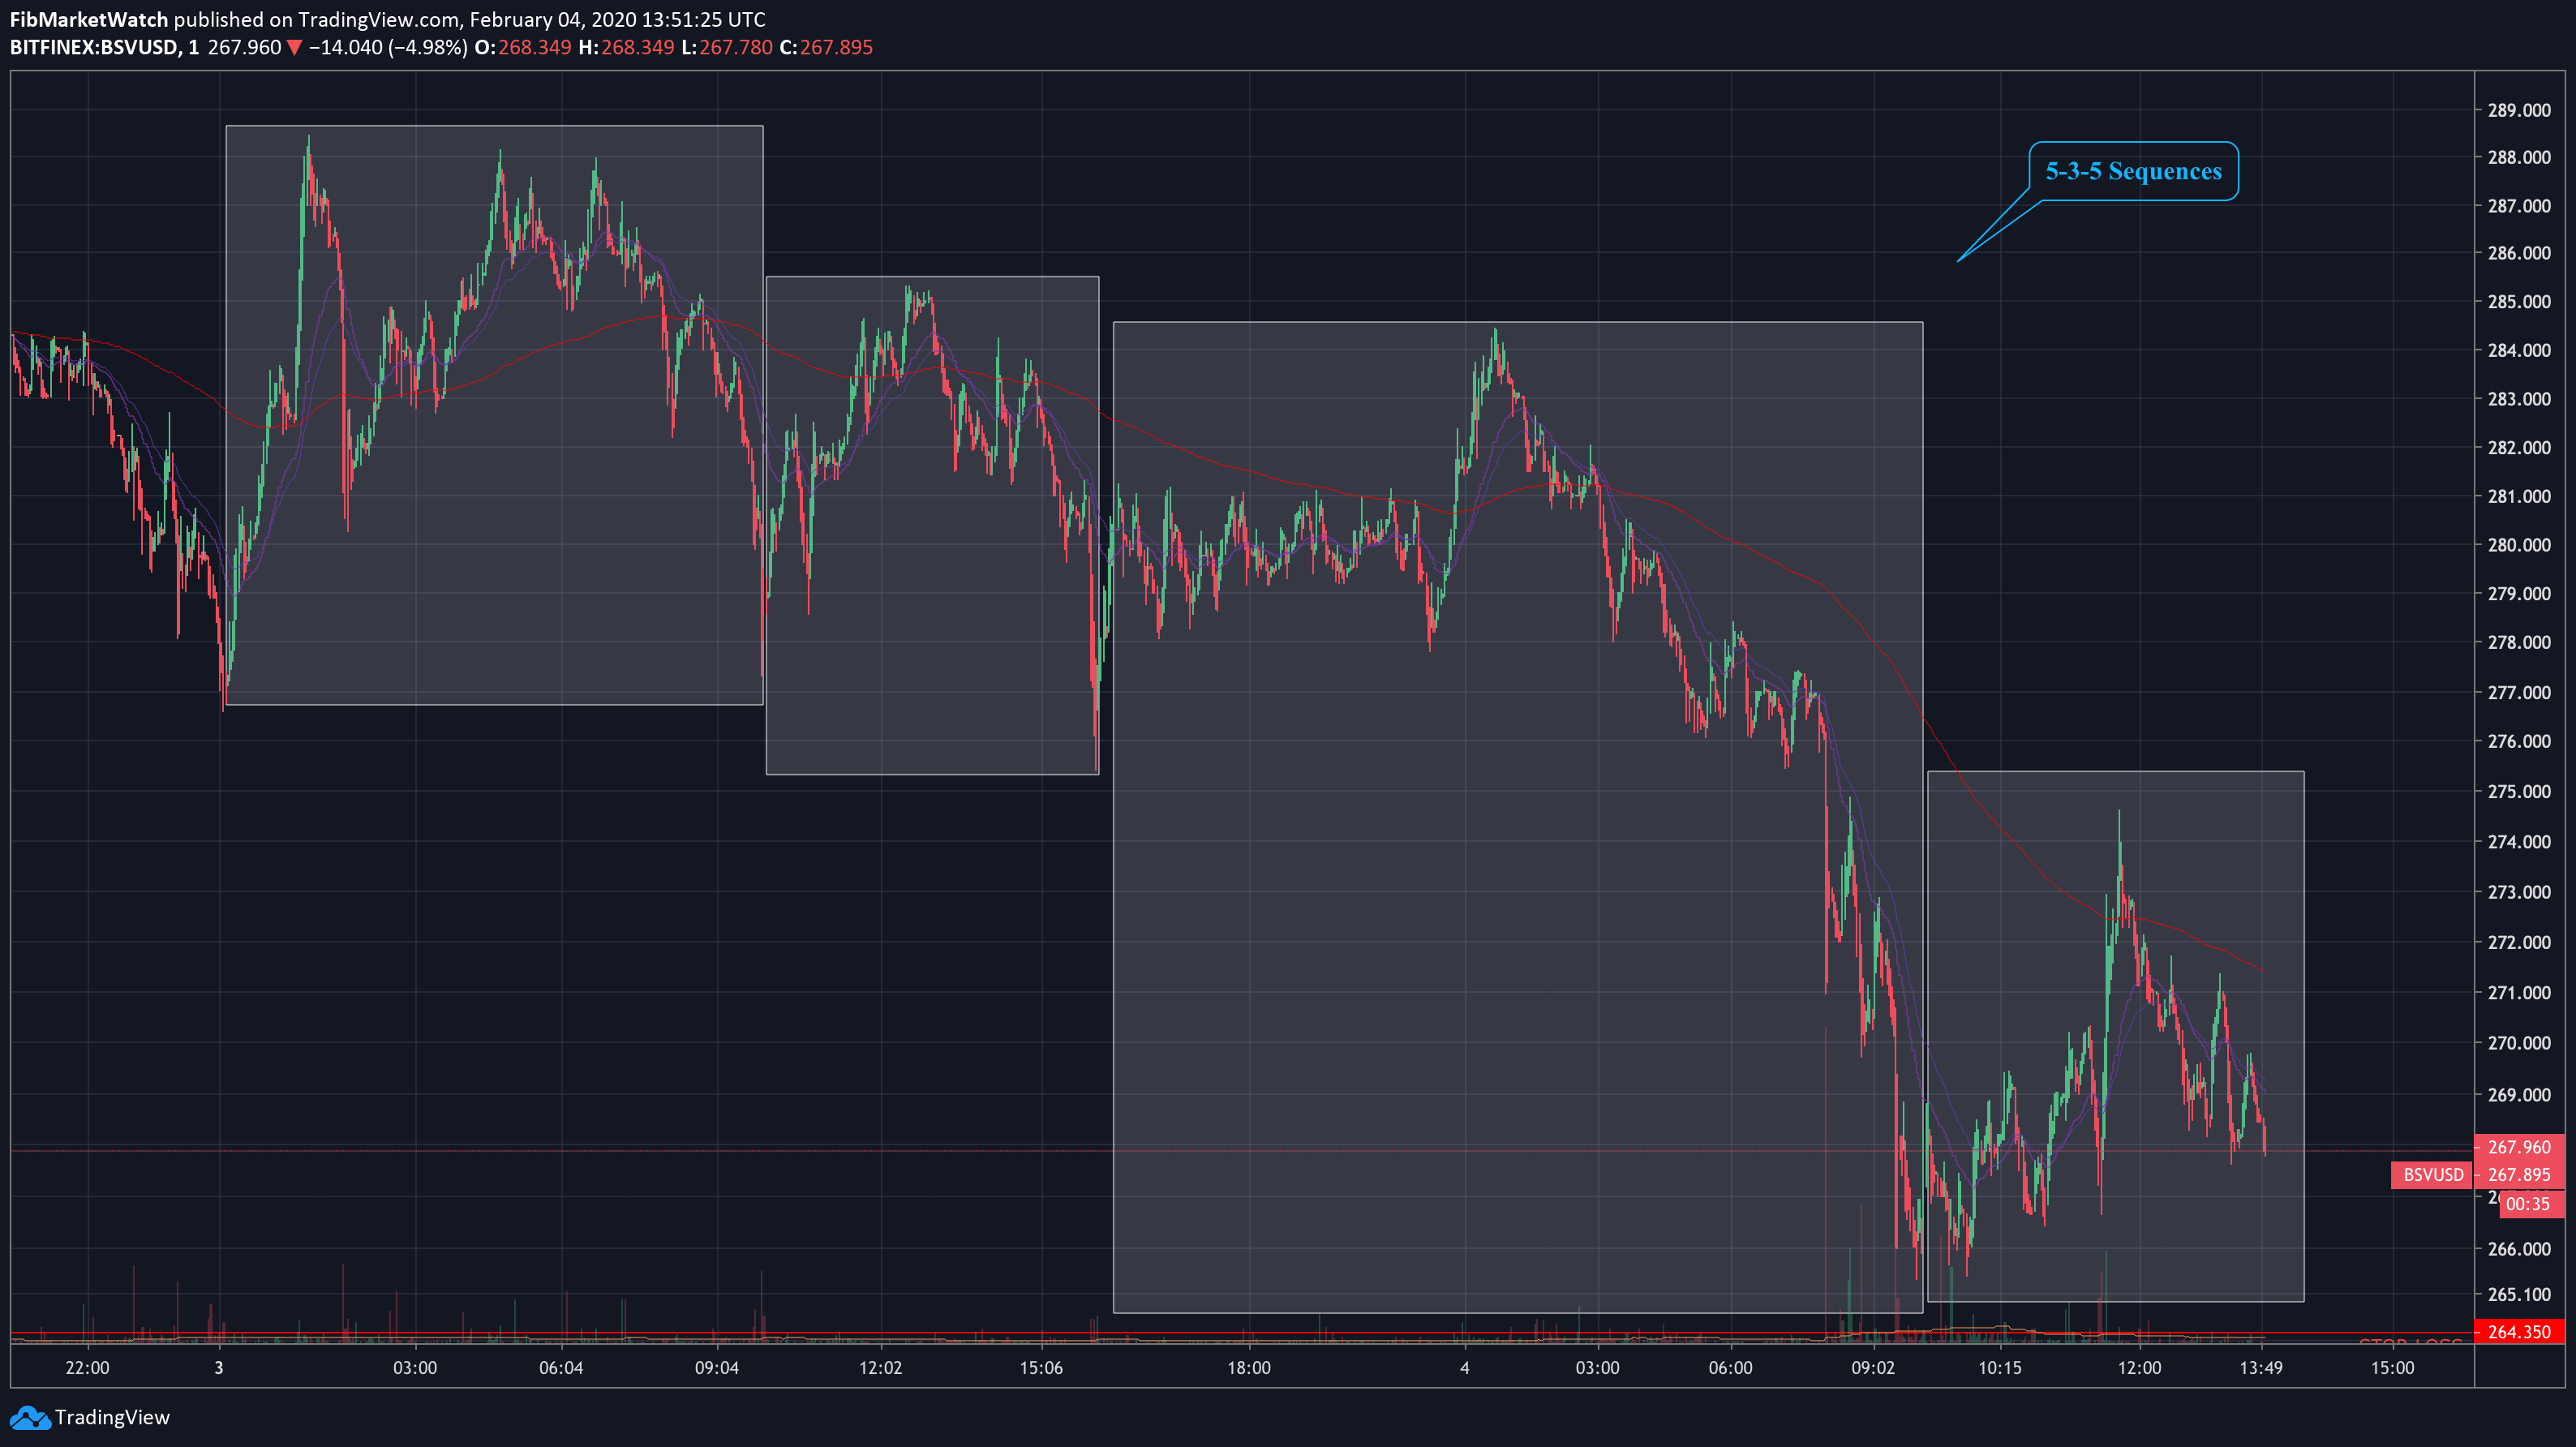This screenshot has height=1447, width=2576.
Task: Click the −14.040 (−4.98%) change text
Action: (388, 47)
